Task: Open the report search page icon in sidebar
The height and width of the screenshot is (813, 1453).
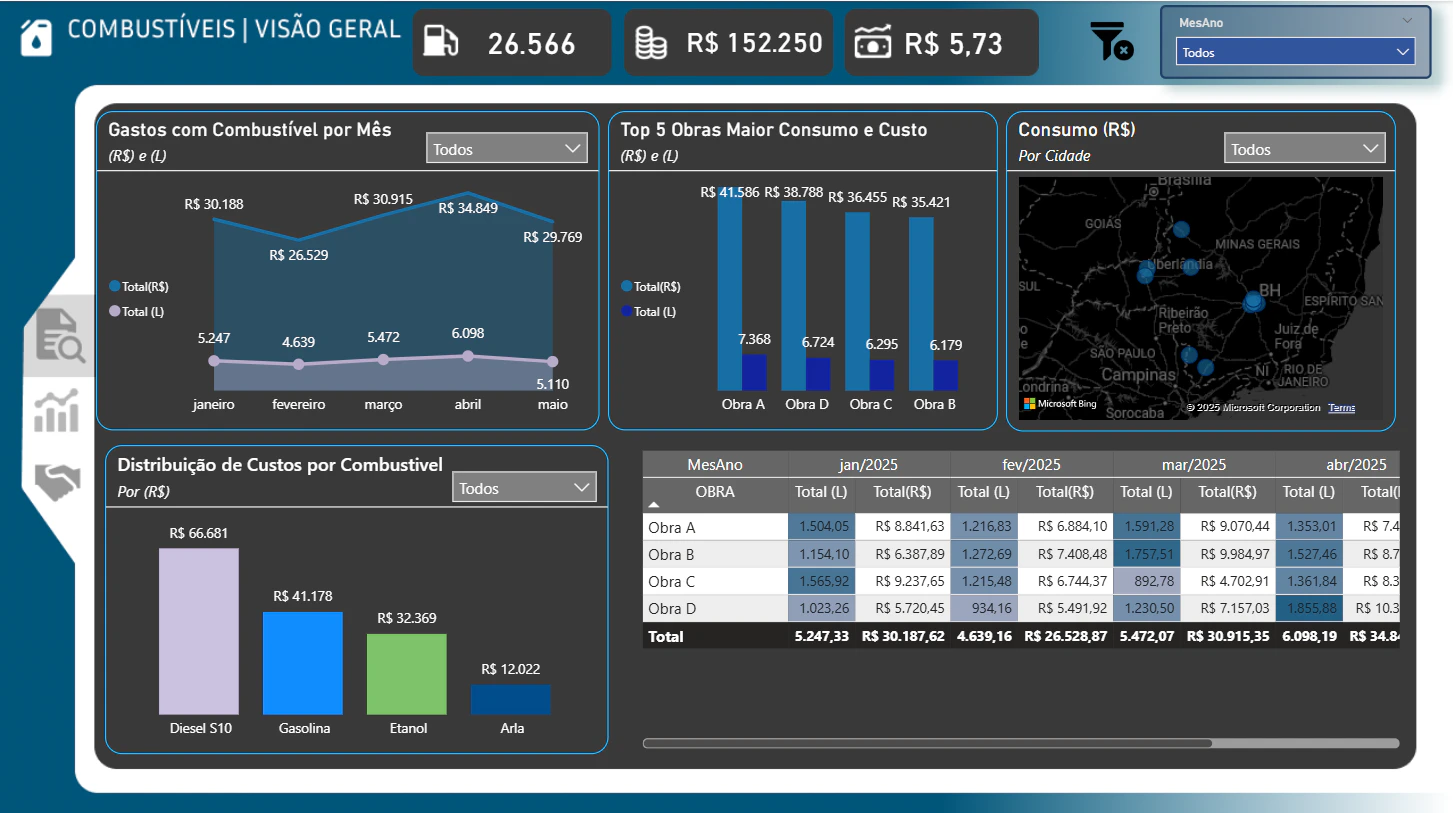Action: pyautogui.click(x=60, y=335)
